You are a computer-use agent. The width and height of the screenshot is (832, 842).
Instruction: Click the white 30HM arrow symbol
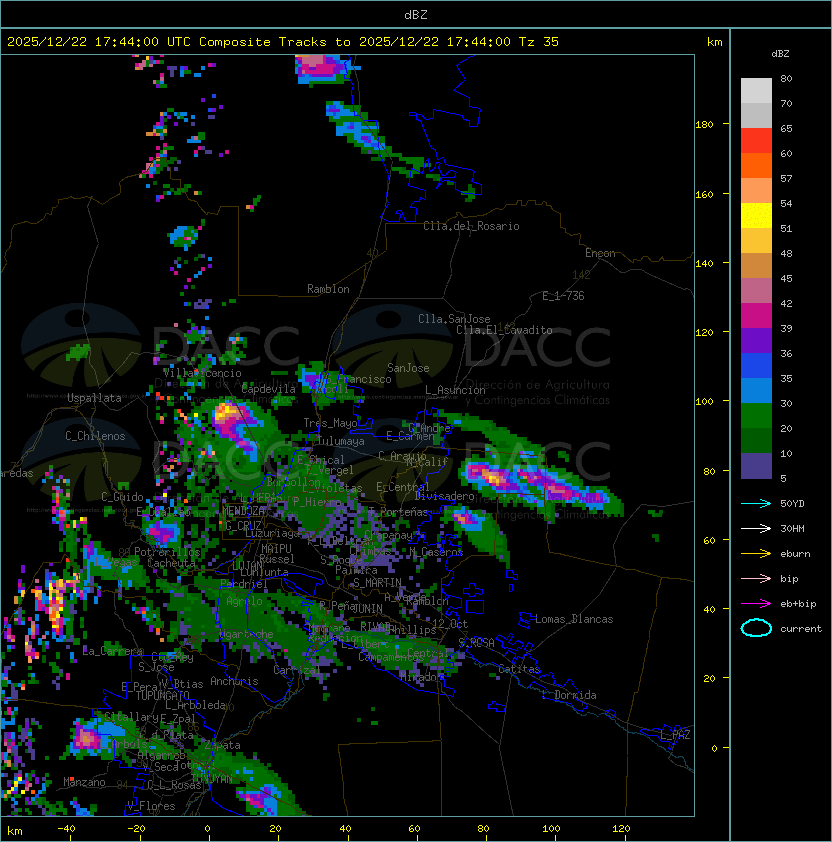click(756, 528)
